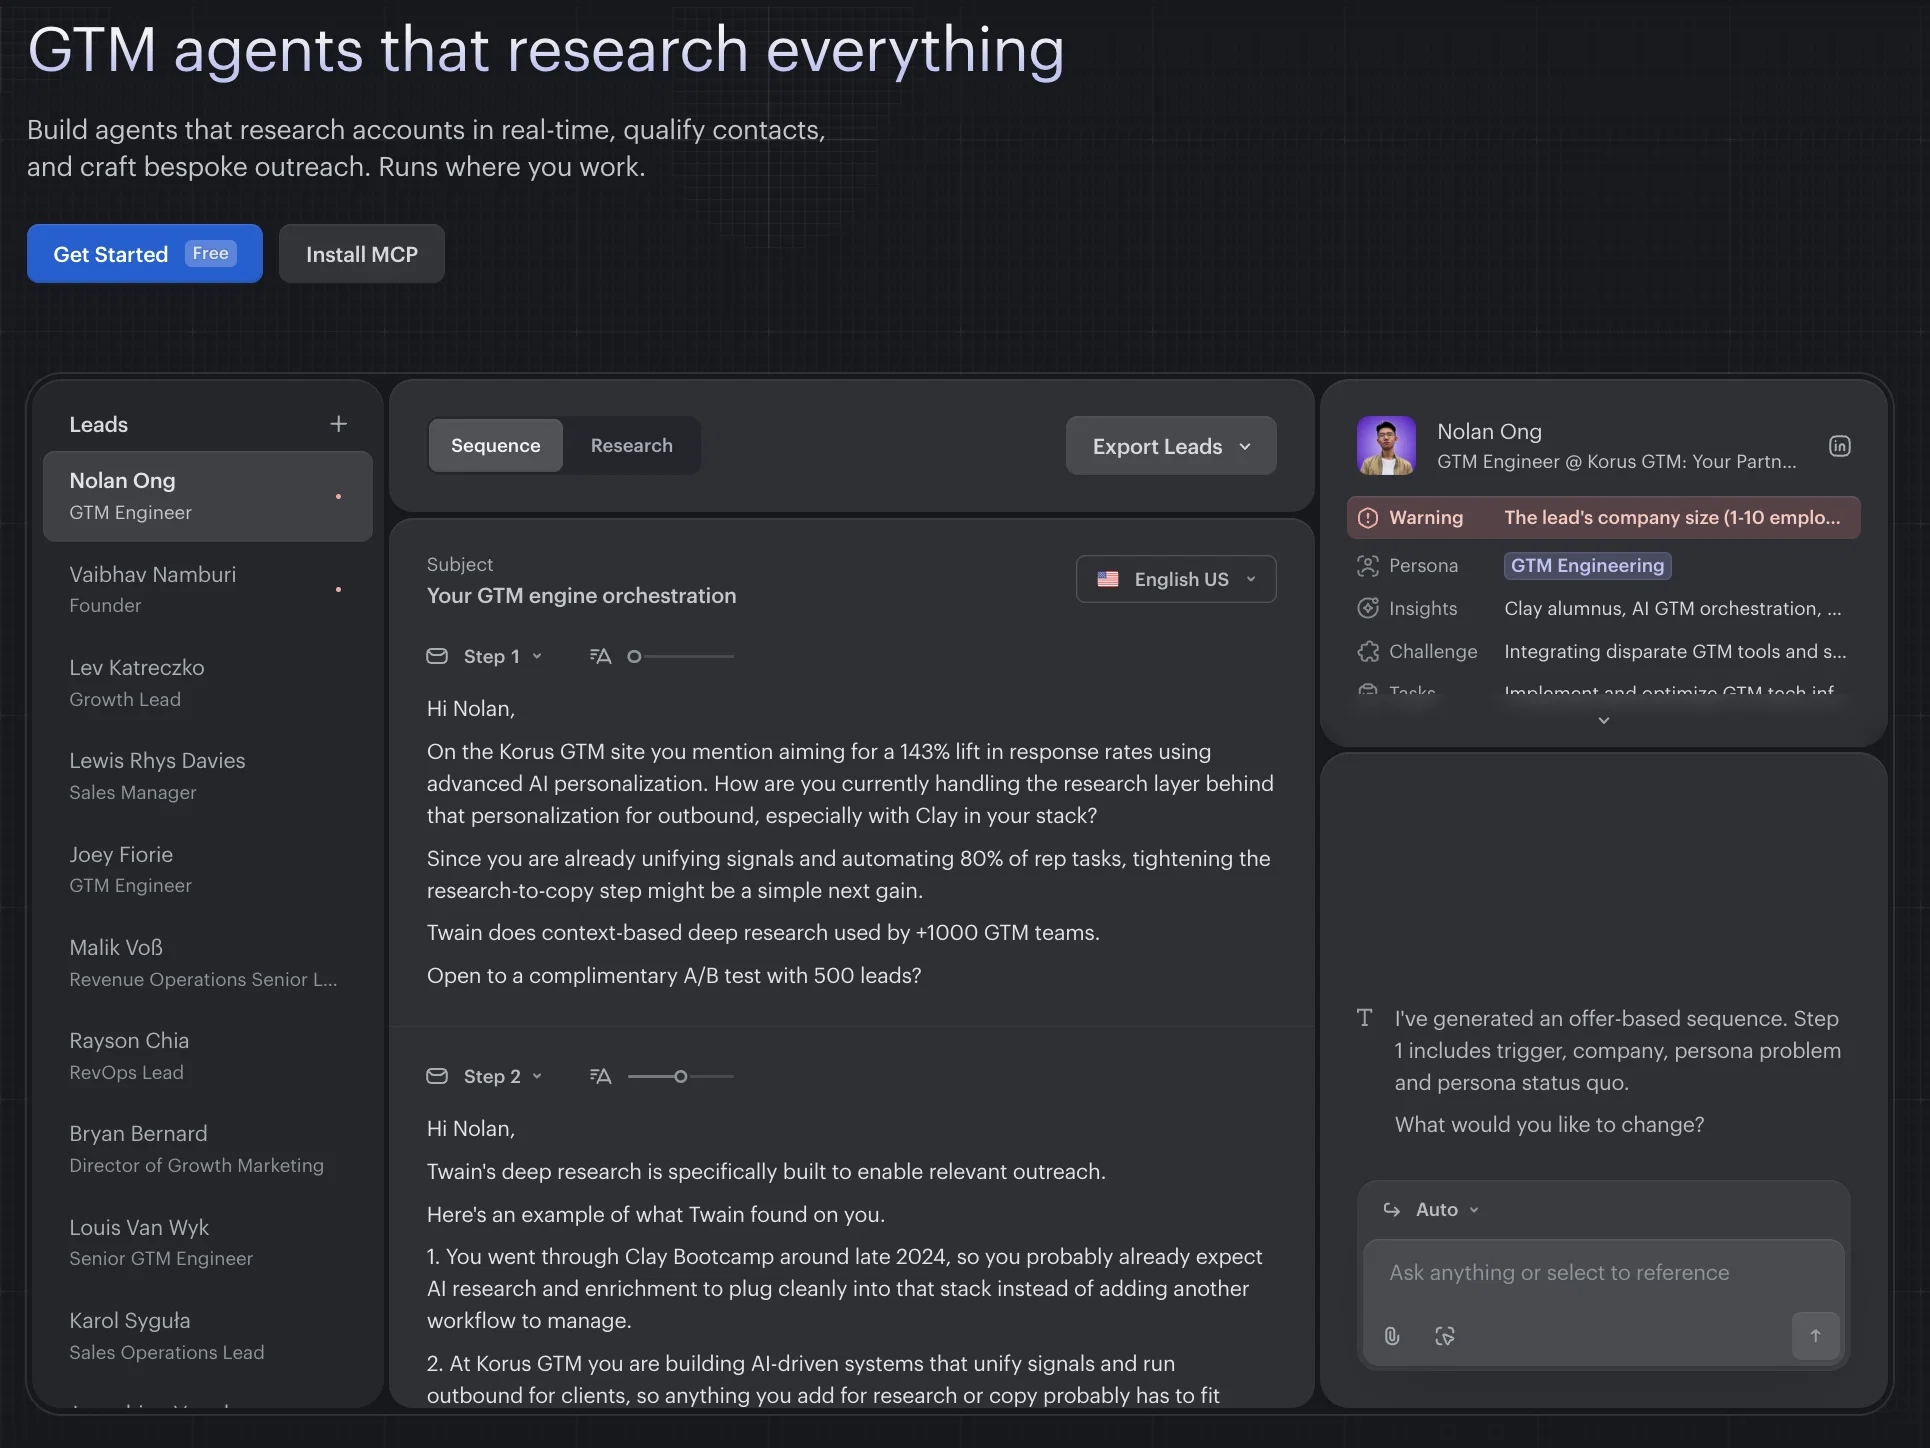Select lead Karol Syguła

[x=208, y=1336]
